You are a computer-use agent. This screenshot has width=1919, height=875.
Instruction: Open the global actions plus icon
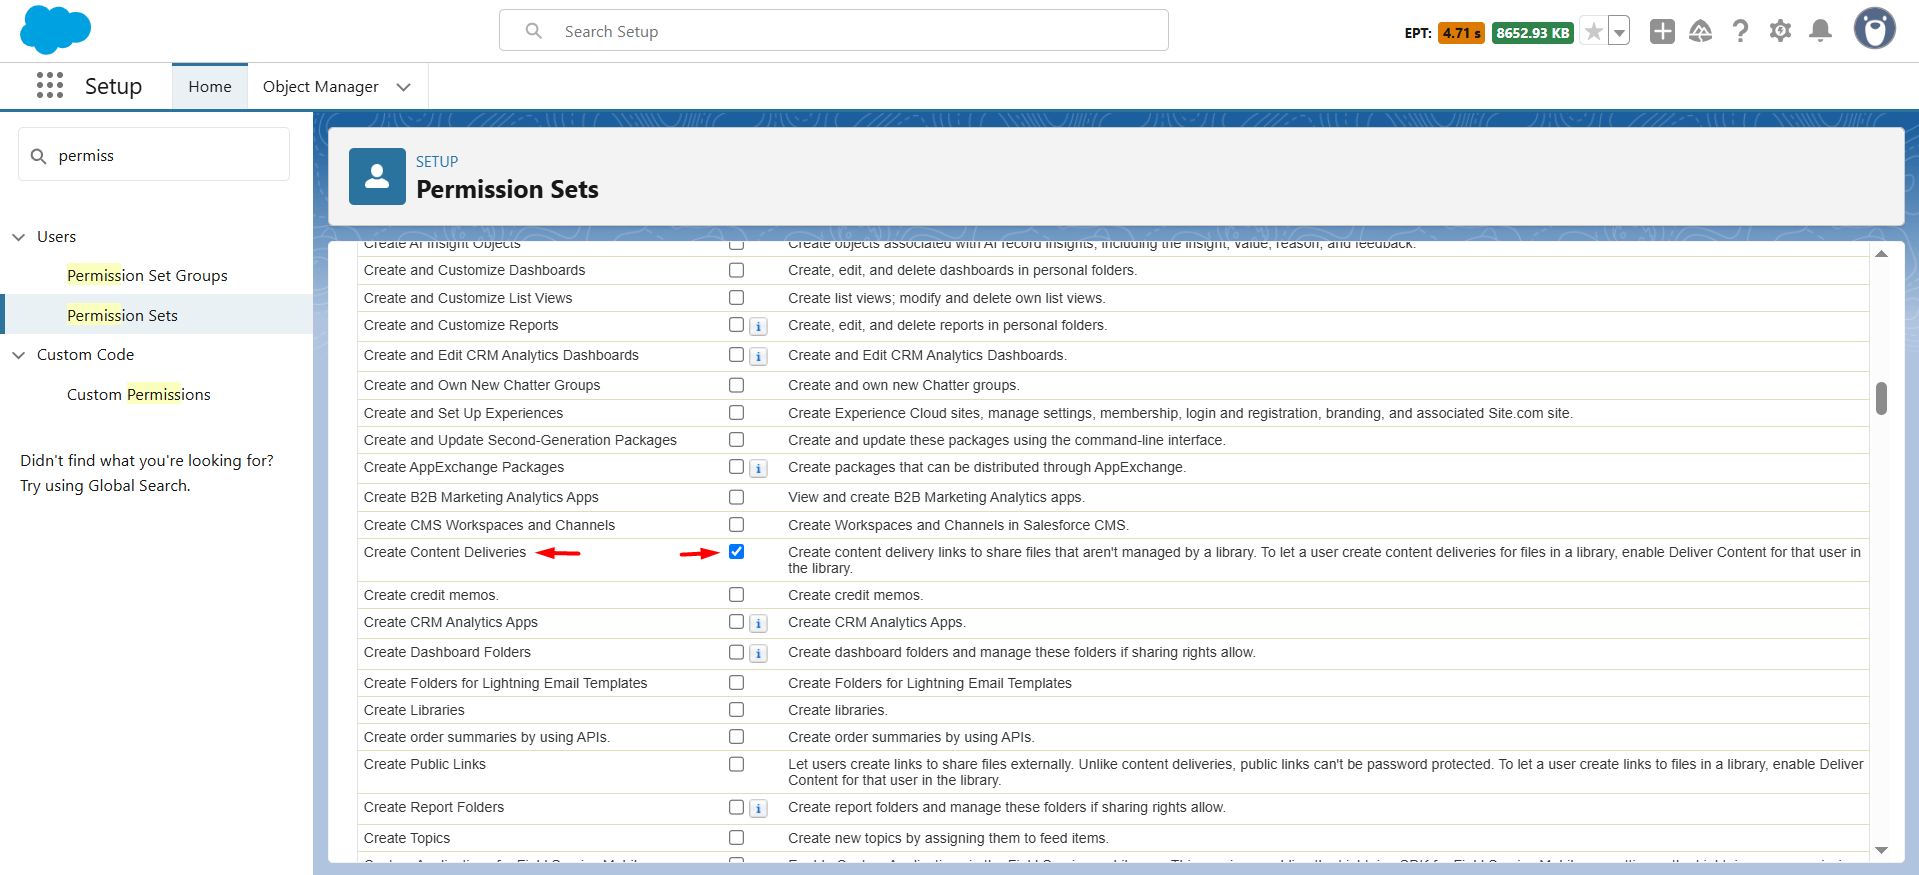(x=1662, y=31)
